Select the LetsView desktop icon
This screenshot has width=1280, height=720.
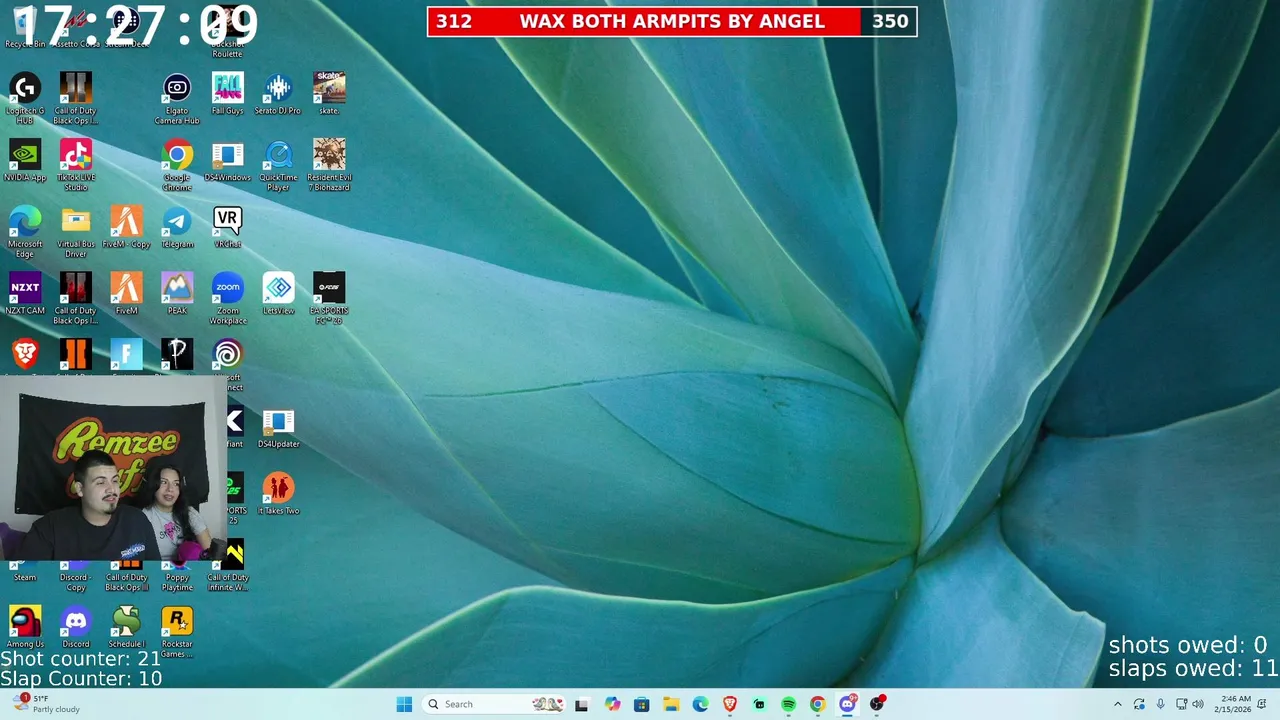pos(278,294)
